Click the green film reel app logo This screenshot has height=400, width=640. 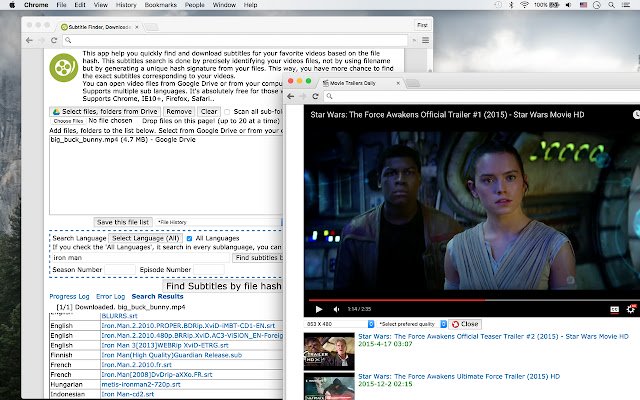[x=64, y=68]
